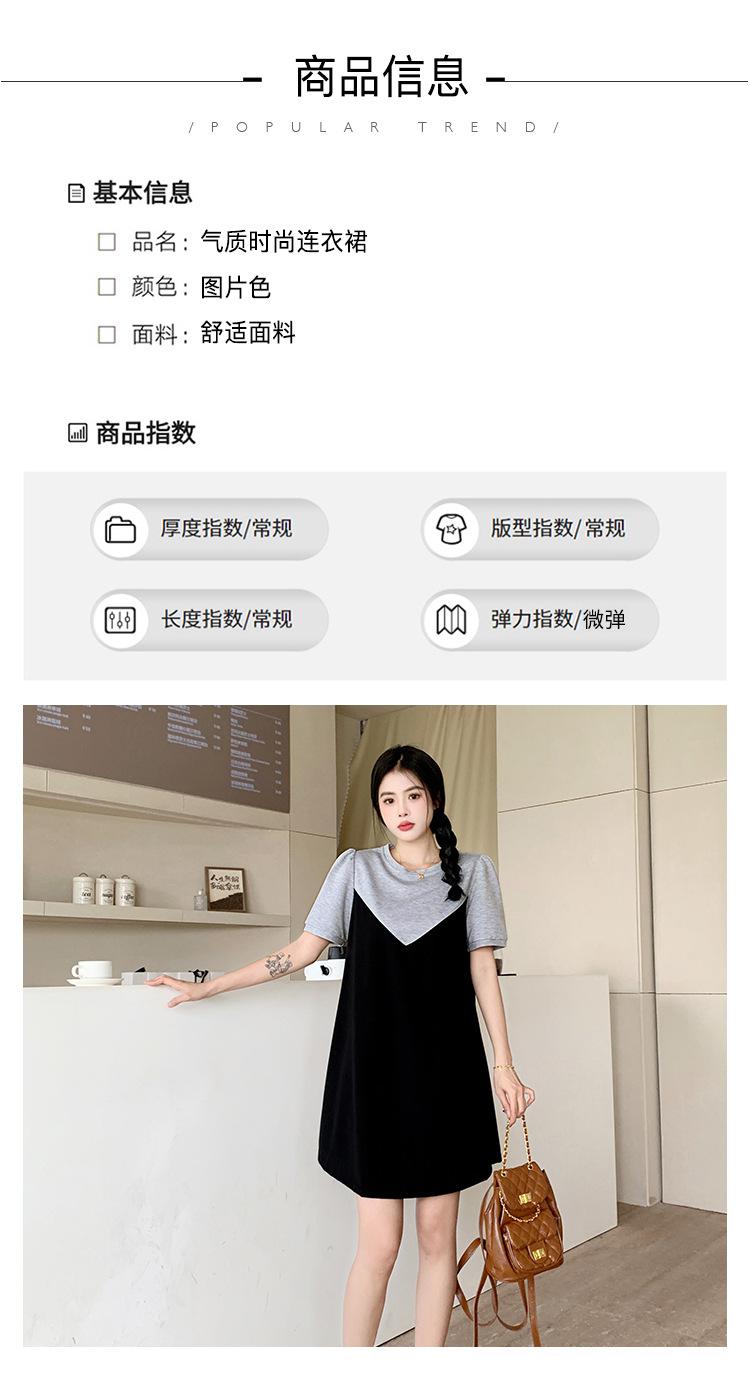Click the folder icon beside 厚度指数
This screenshot has width=750, height=1377.
point(121,529)
